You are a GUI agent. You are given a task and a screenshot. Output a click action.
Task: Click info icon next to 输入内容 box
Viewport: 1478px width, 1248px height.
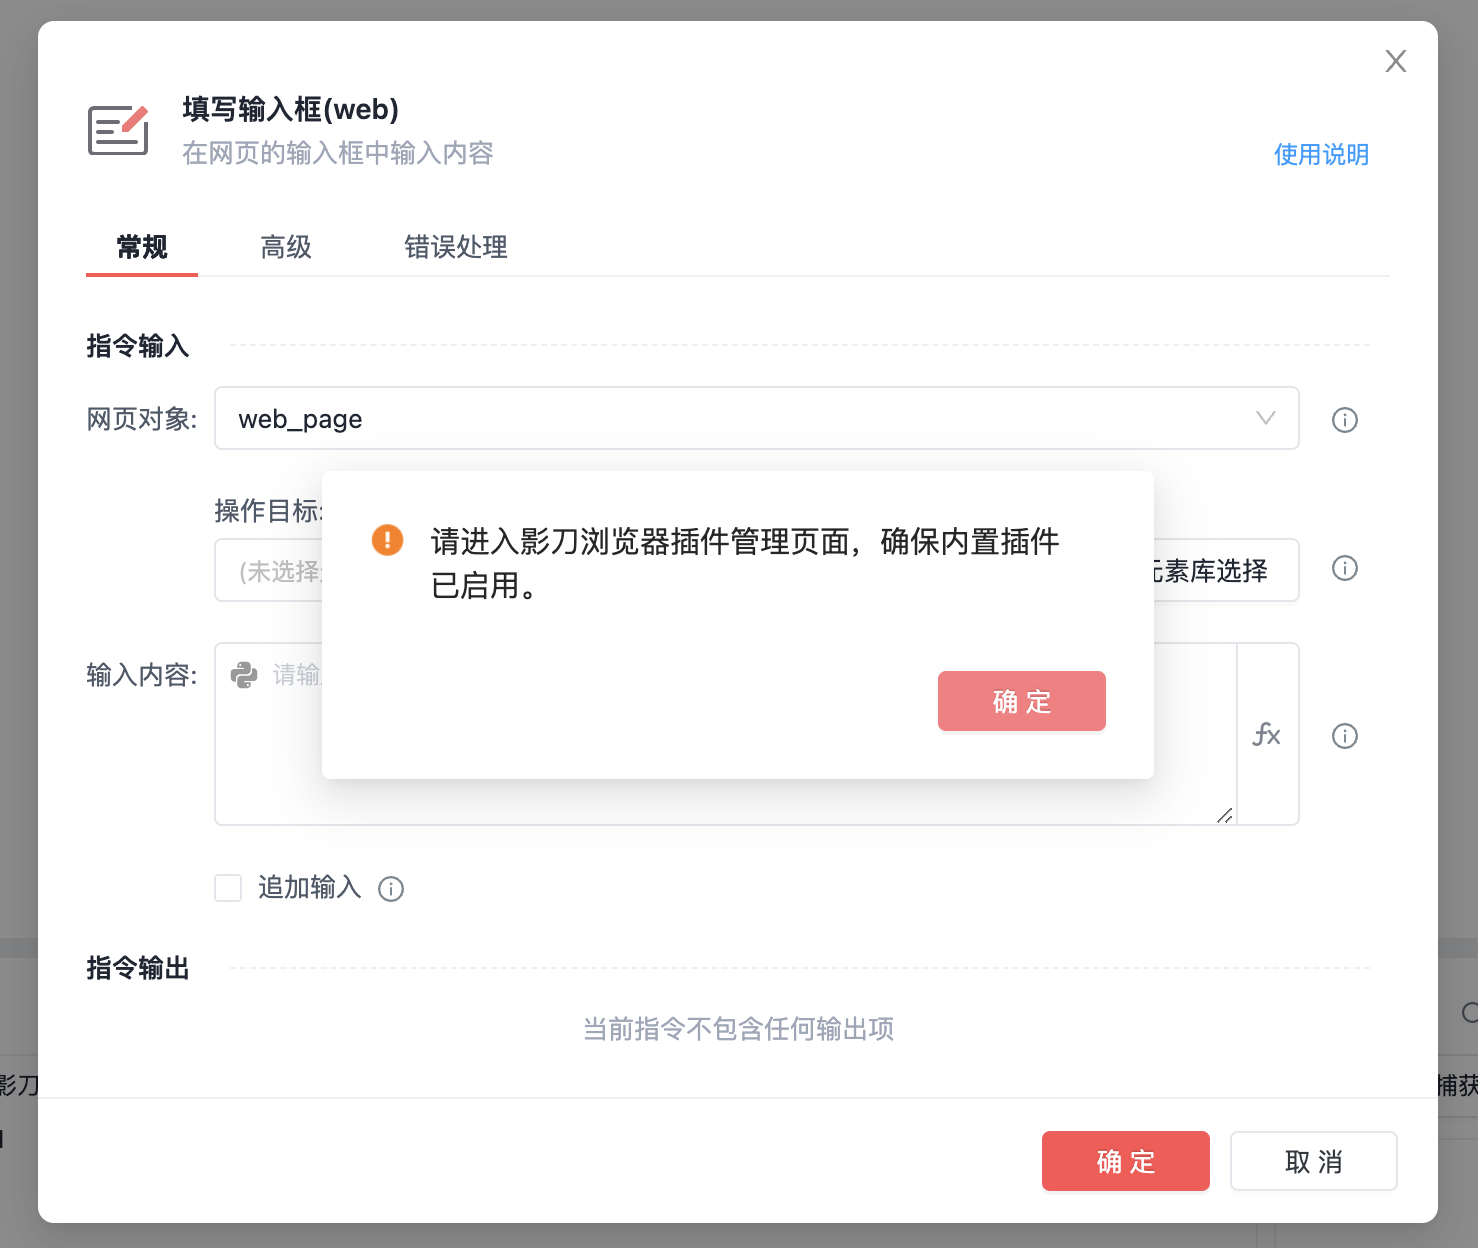click(1345, 736)
